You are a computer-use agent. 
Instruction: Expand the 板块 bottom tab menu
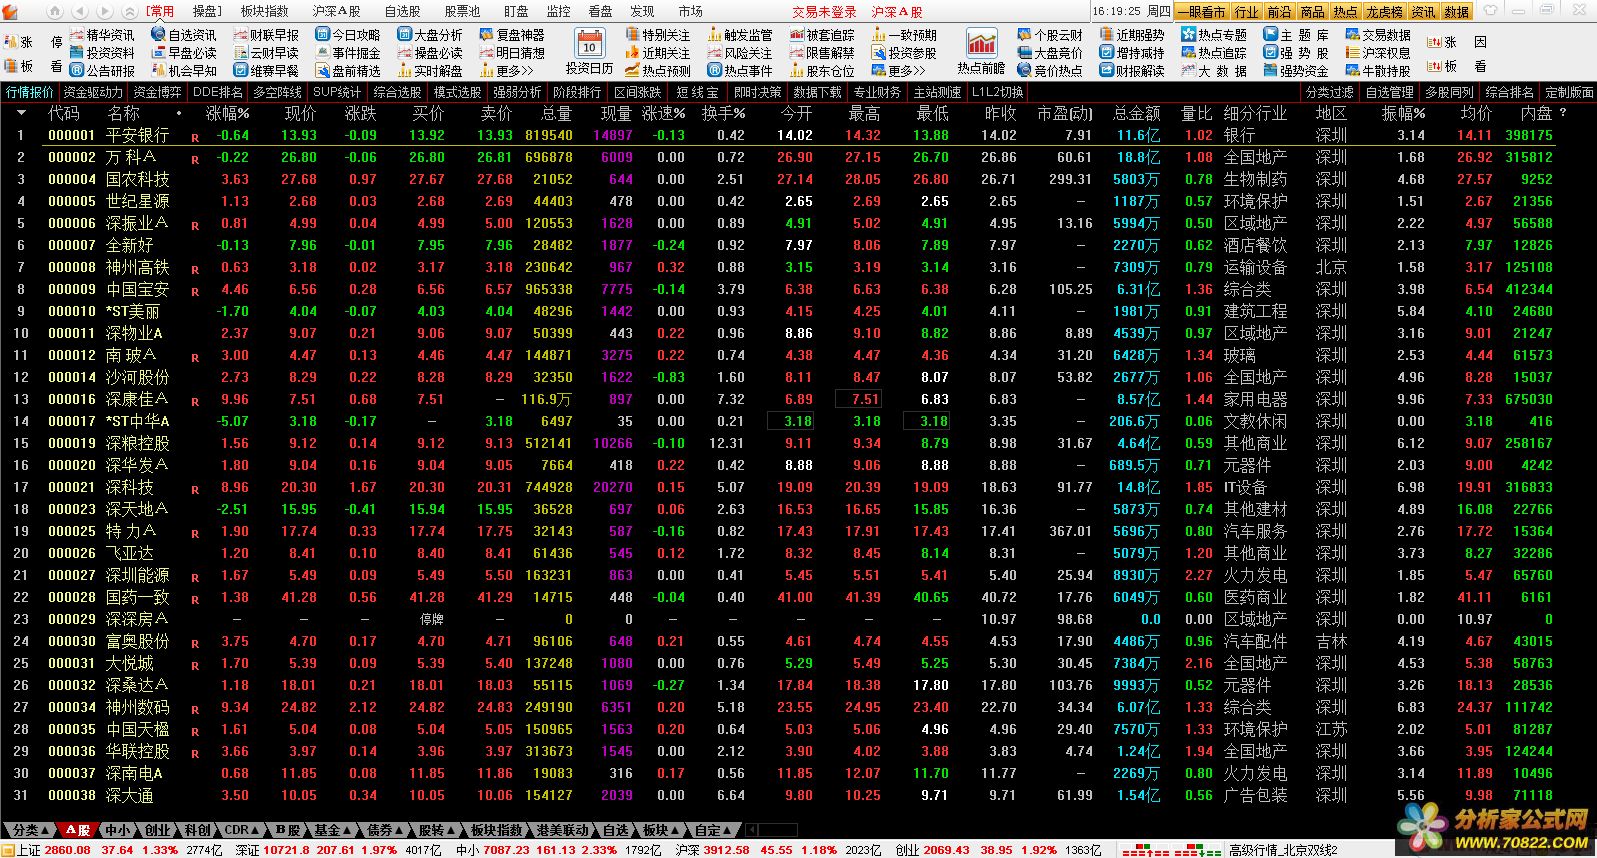click(x=660, y=830)
